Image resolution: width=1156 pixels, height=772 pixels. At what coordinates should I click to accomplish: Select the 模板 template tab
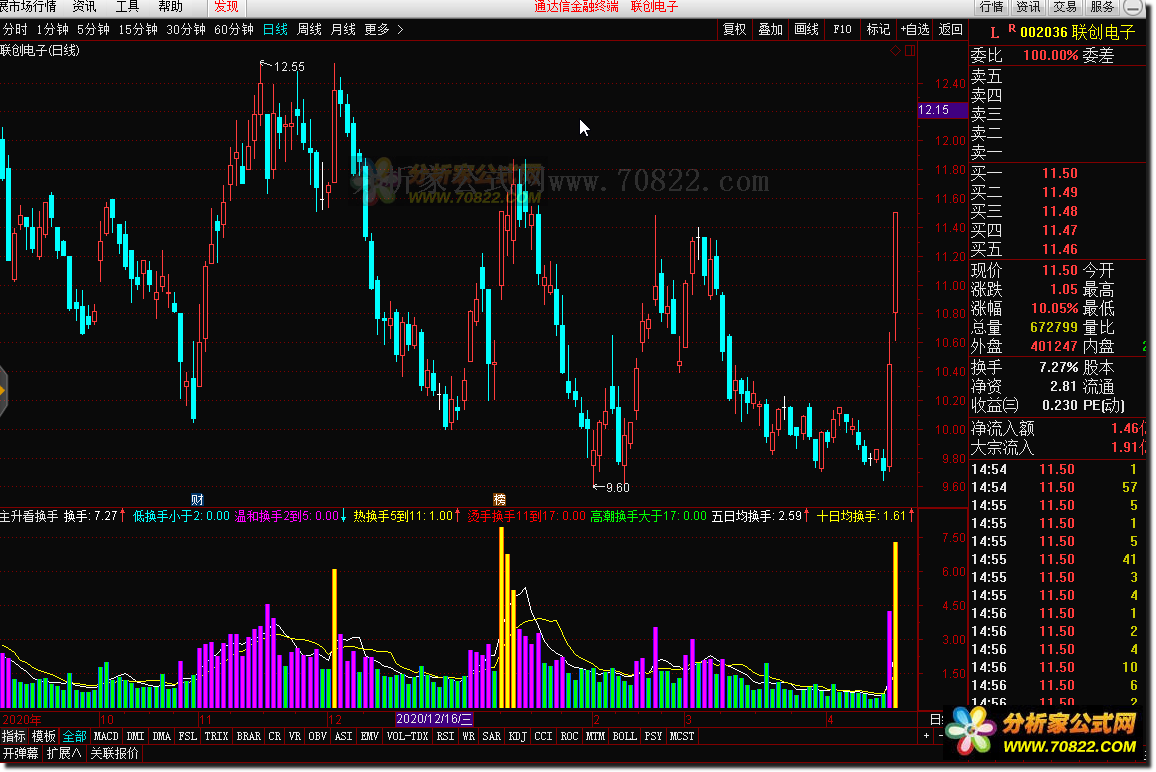click(x=43, y=736)
